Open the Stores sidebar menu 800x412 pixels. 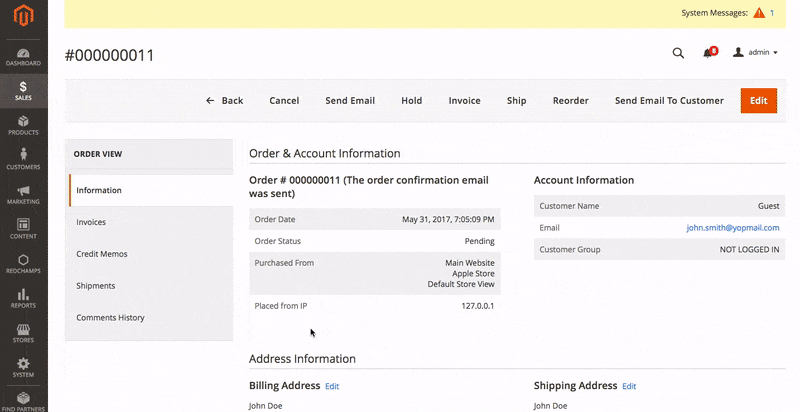pyautogui.click(x=23, y=333)
